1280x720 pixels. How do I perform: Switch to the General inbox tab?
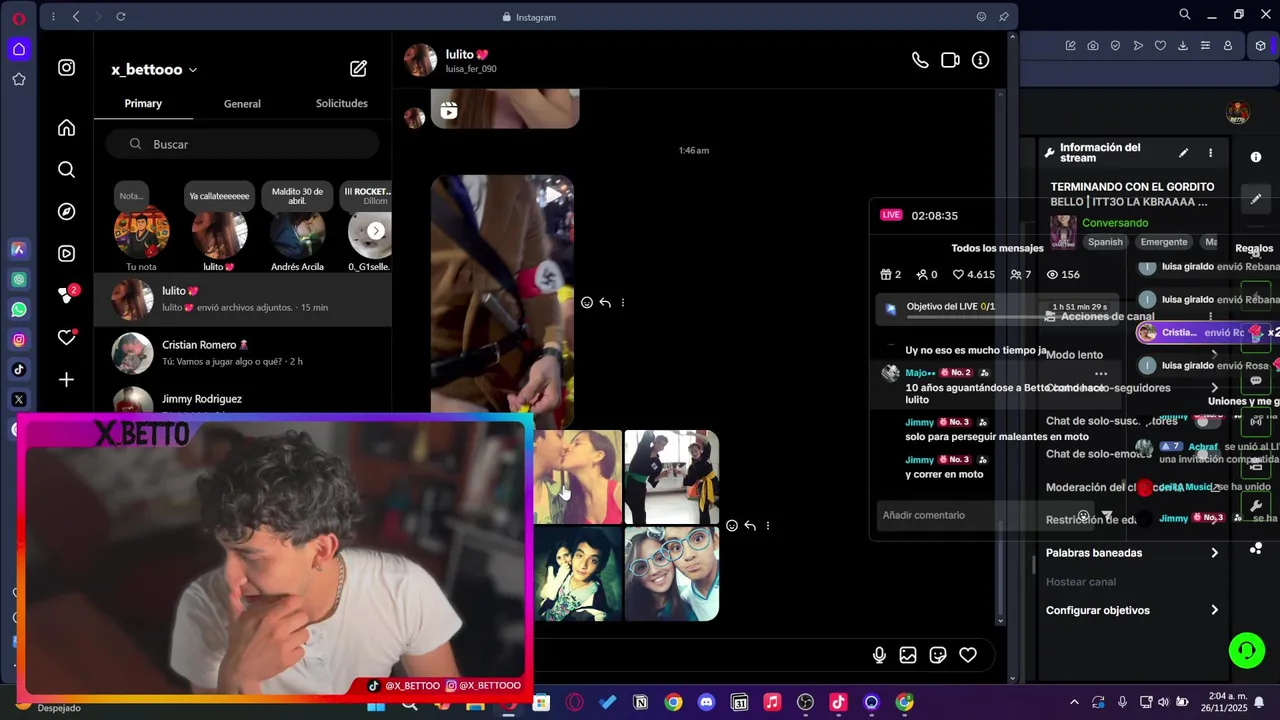(x=242, y=103)
